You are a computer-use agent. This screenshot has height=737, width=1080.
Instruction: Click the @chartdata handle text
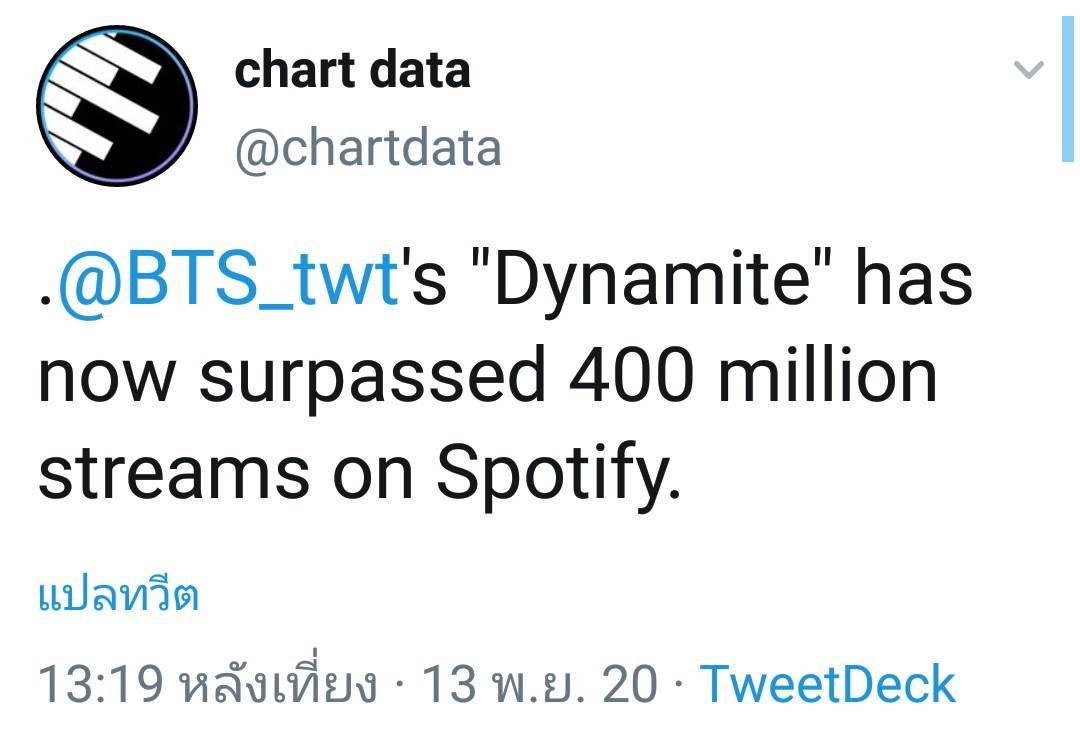pyautogui.click(x=368, y=148)
